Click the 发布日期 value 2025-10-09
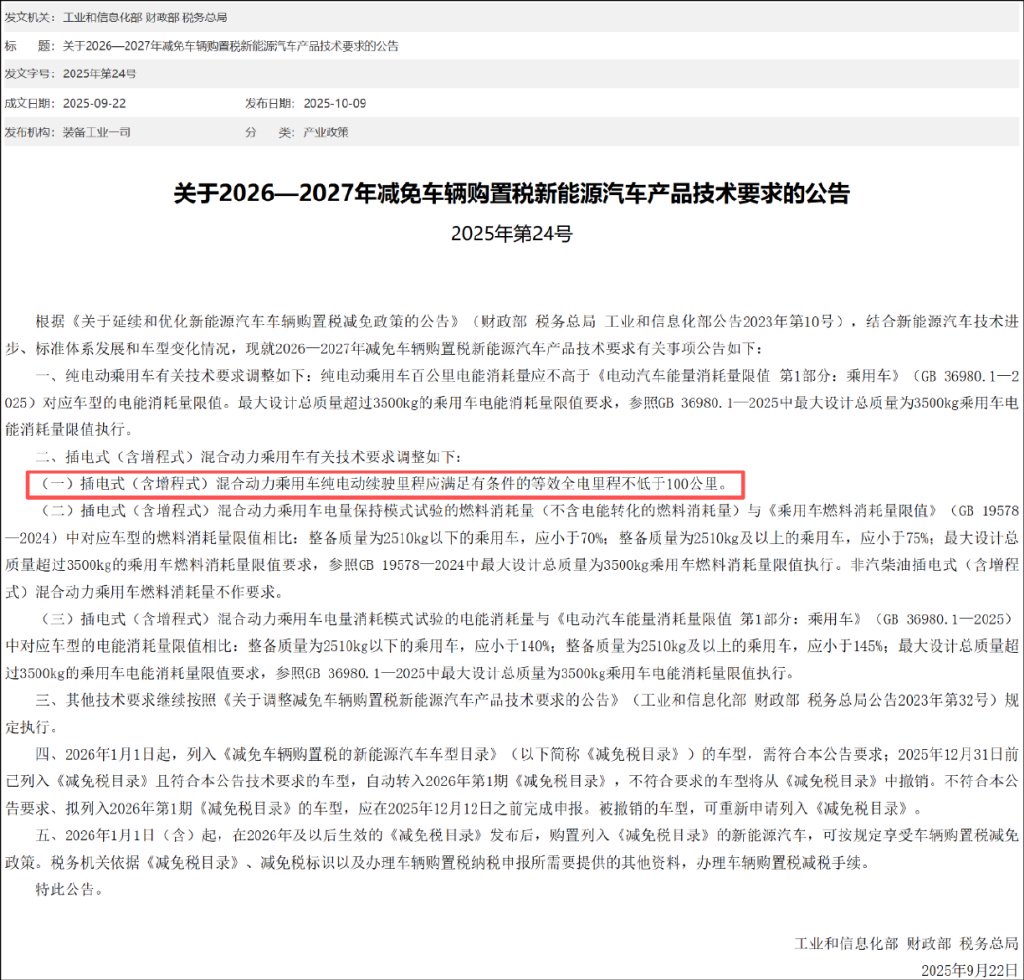This screenshot has width=1024, height=980. pyautogui.click(x=335, y=103)
